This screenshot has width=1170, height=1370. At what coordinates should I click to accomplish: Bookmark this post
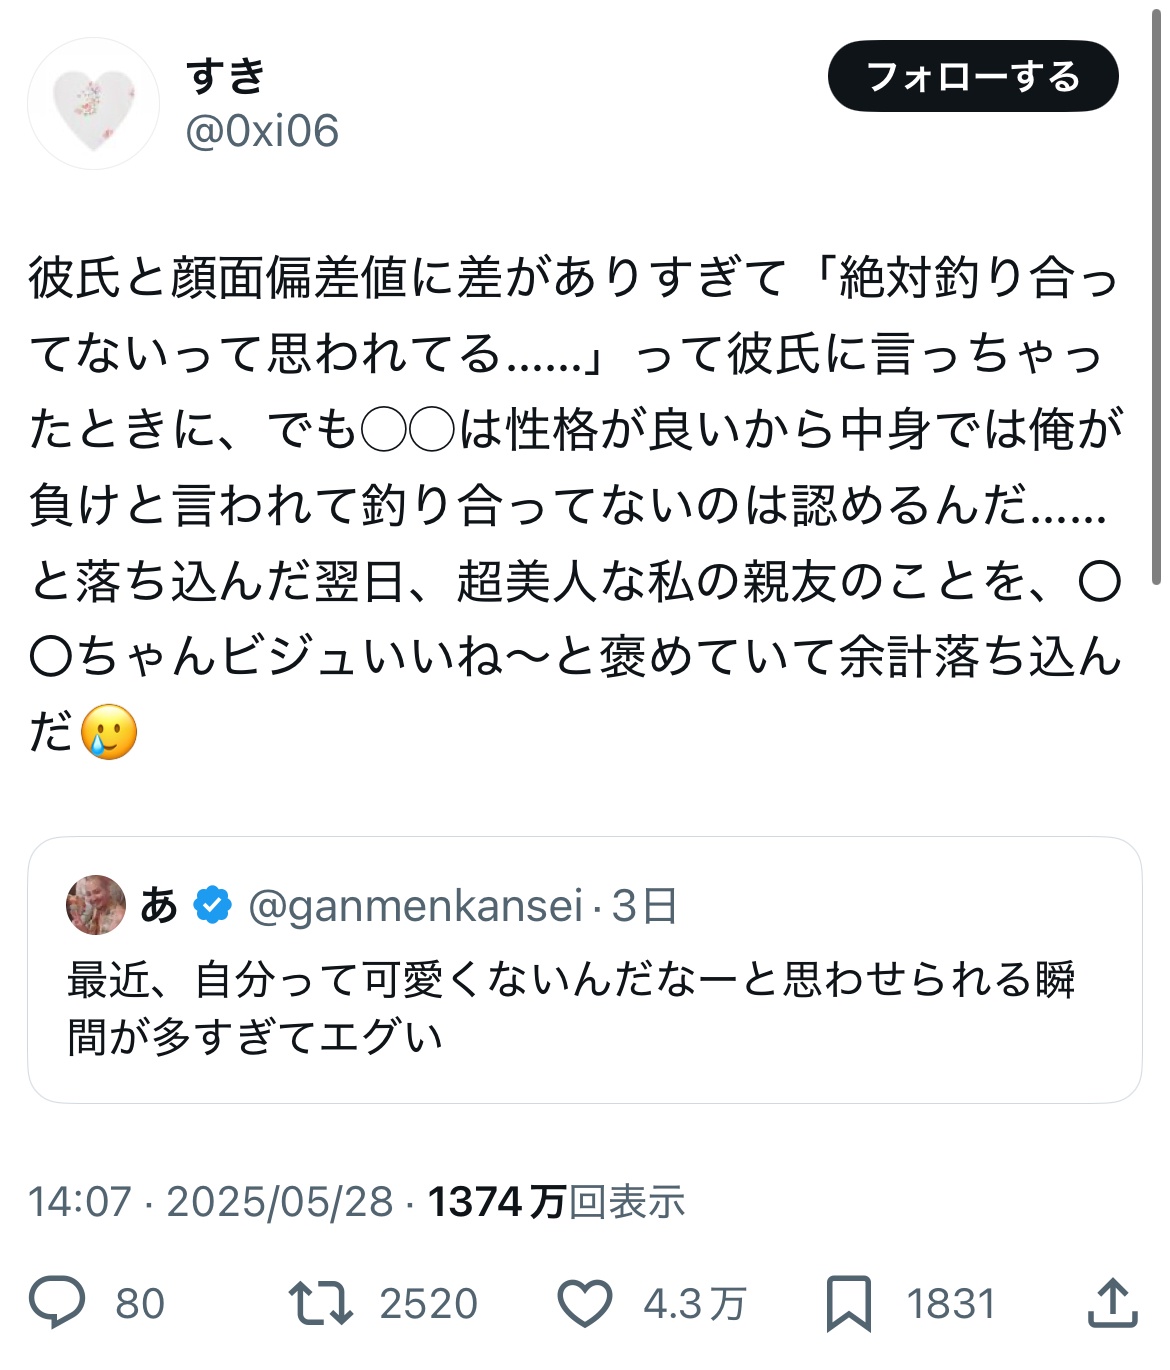[x=848, y=1303]
